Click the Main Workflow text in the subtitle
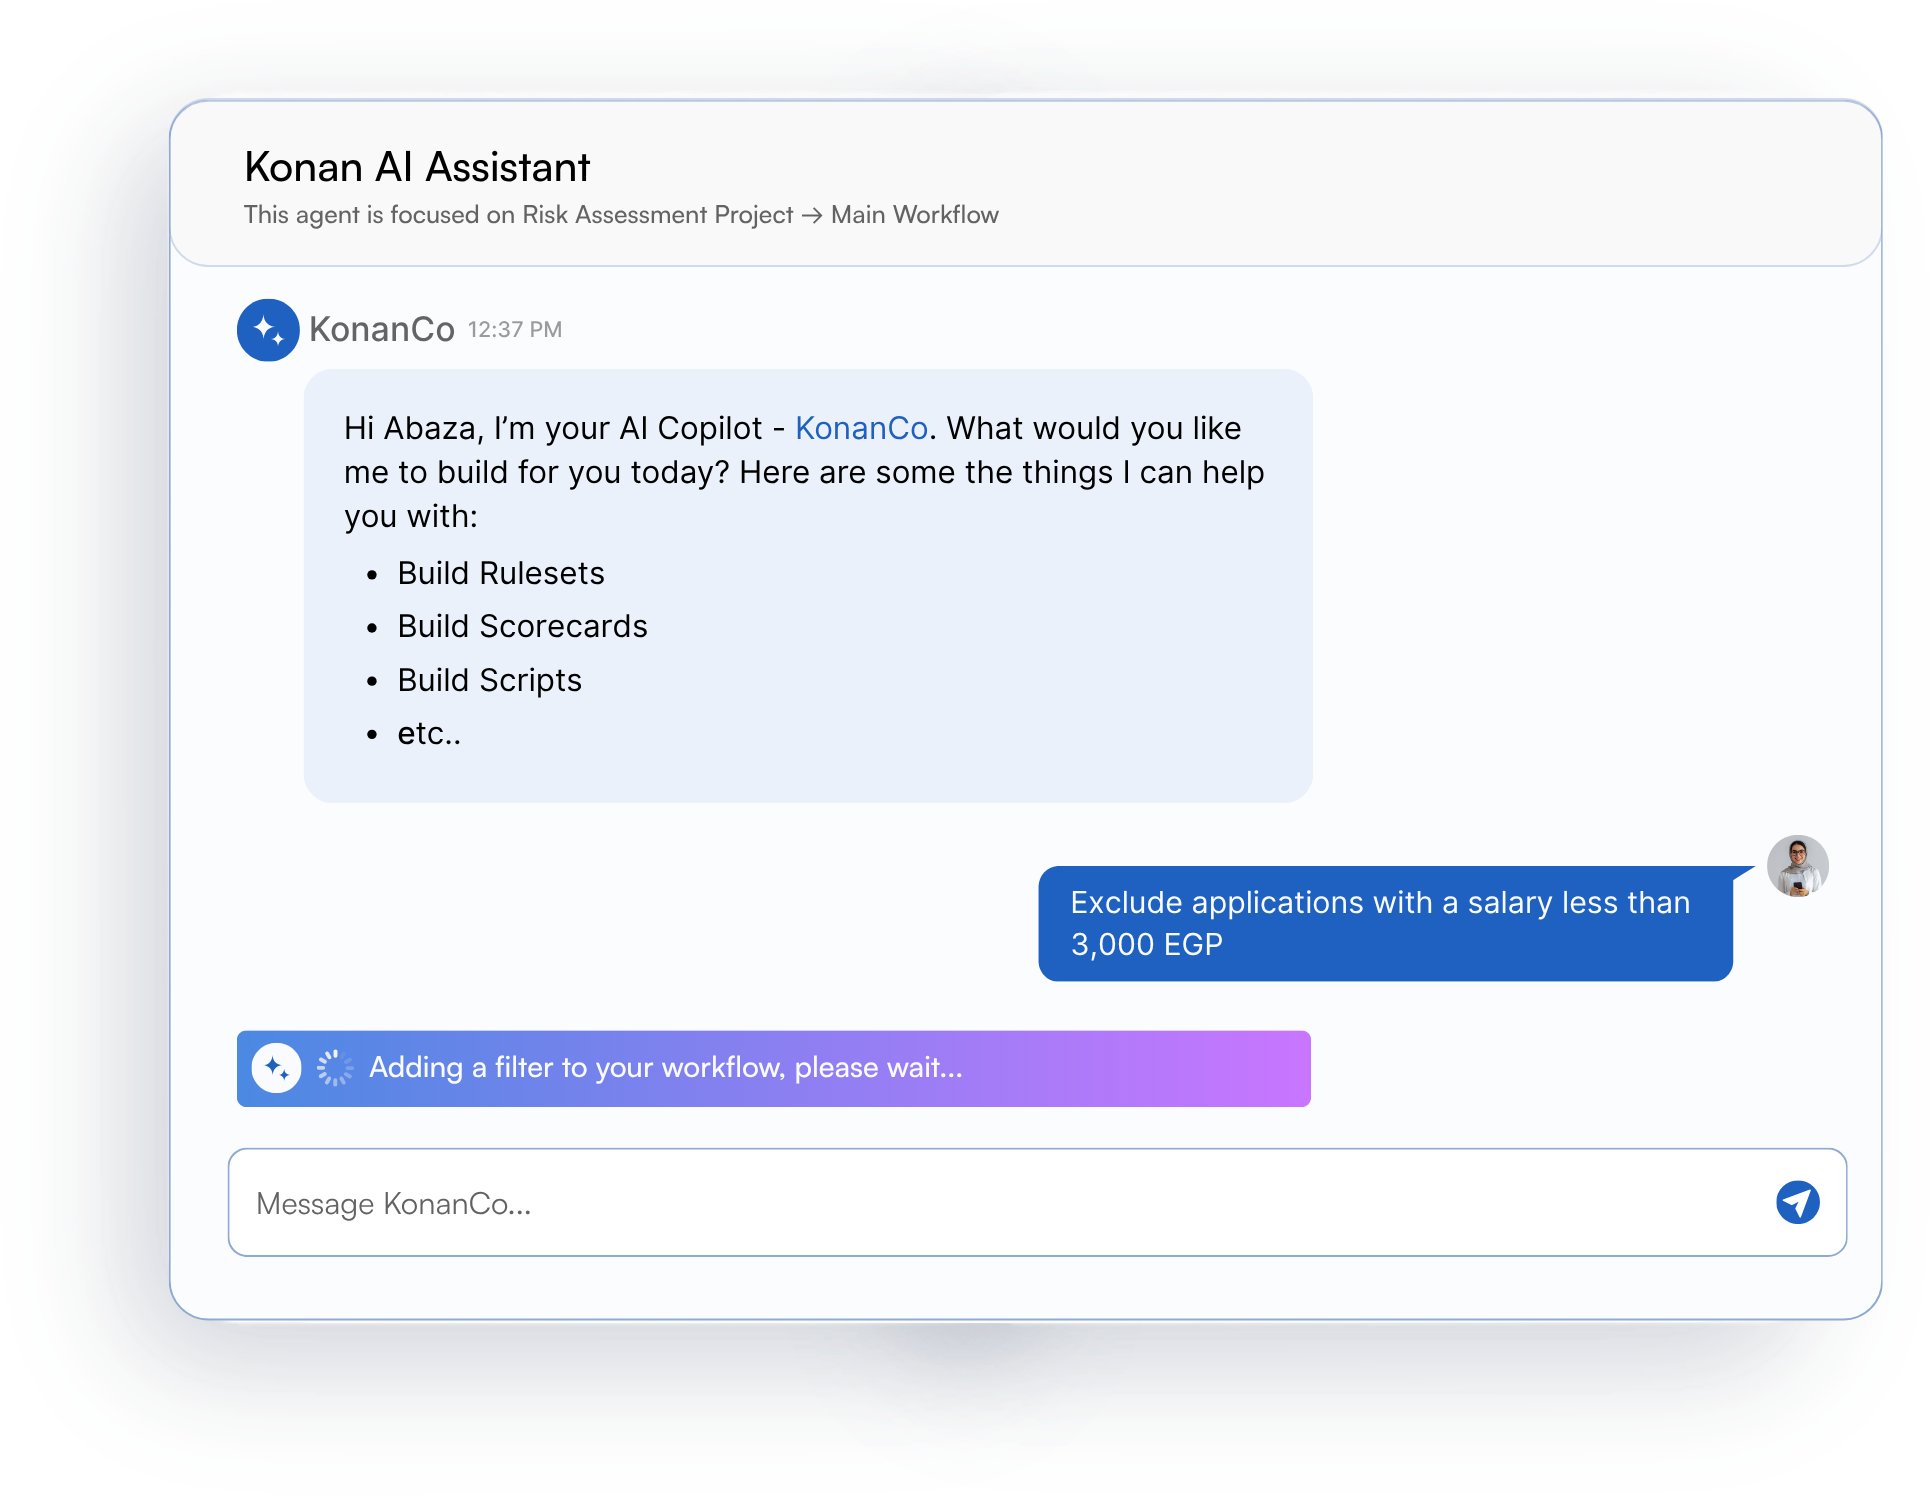 click(x=914, y=215)
